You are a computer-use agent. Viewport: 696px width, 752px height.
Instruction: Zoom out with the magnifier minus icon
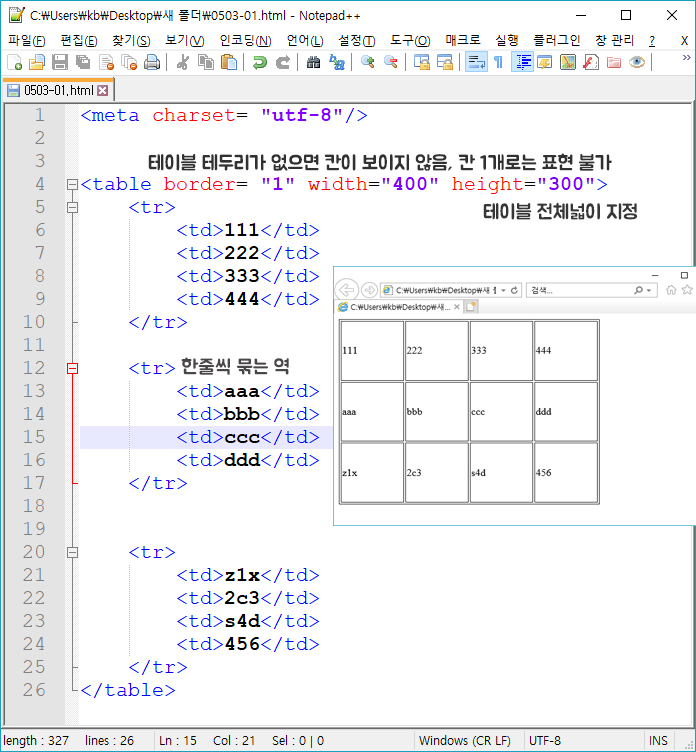pos(390,62)
